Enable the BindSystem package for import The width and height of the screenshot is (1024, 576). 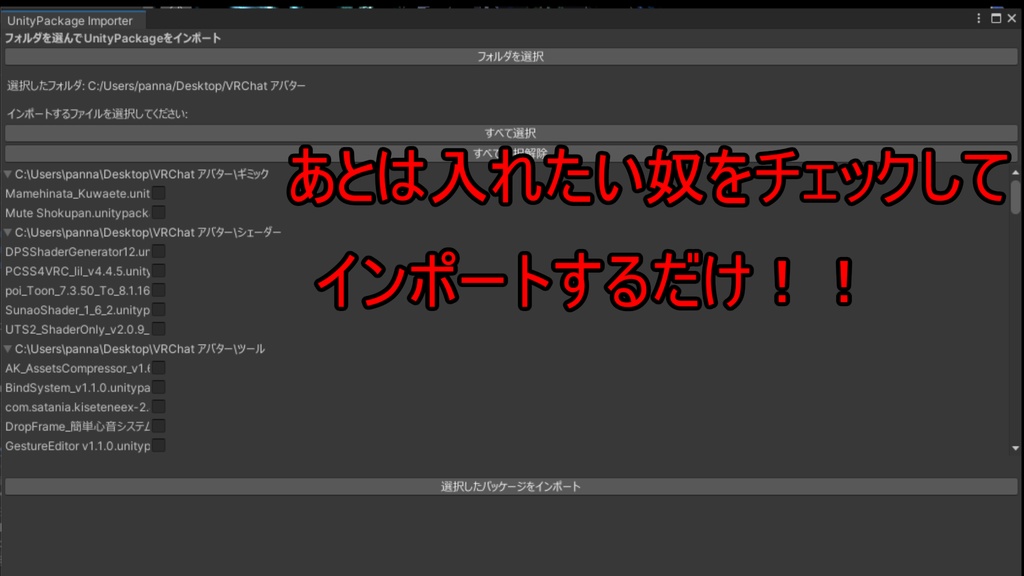point(160,387)
